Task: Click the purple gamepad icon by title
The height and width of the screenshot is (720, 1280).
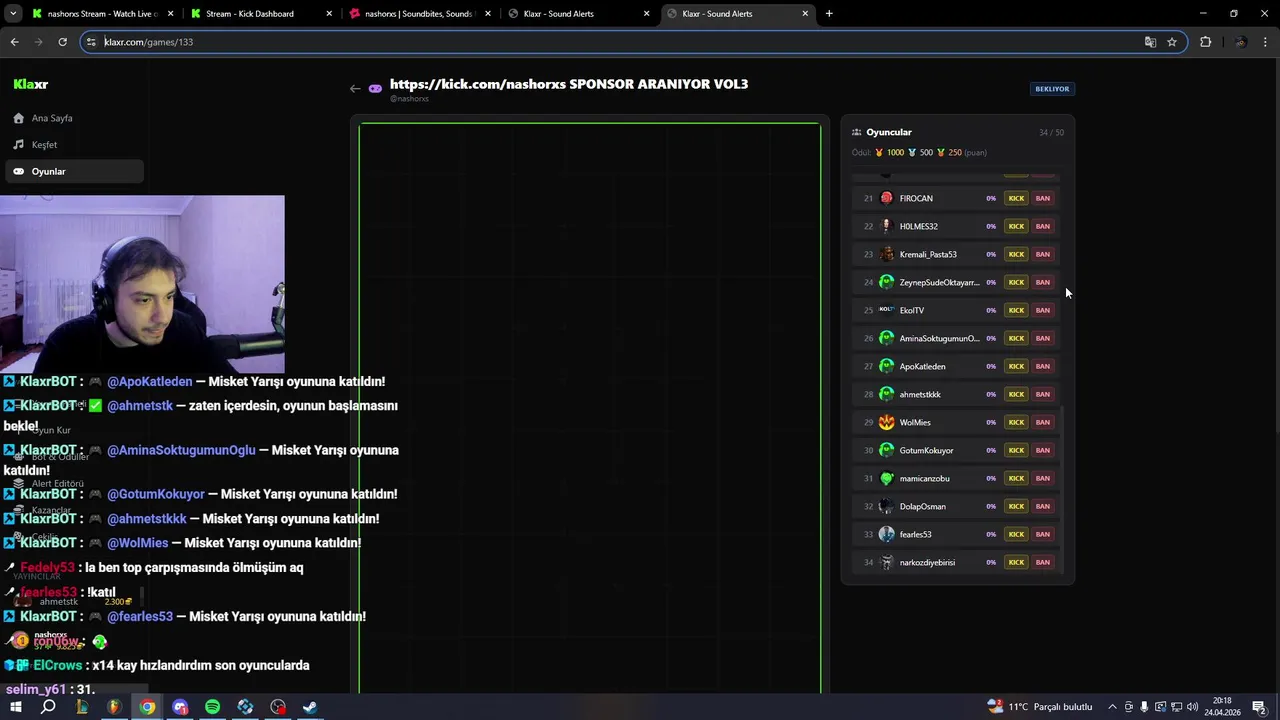Action: point(375,89)
